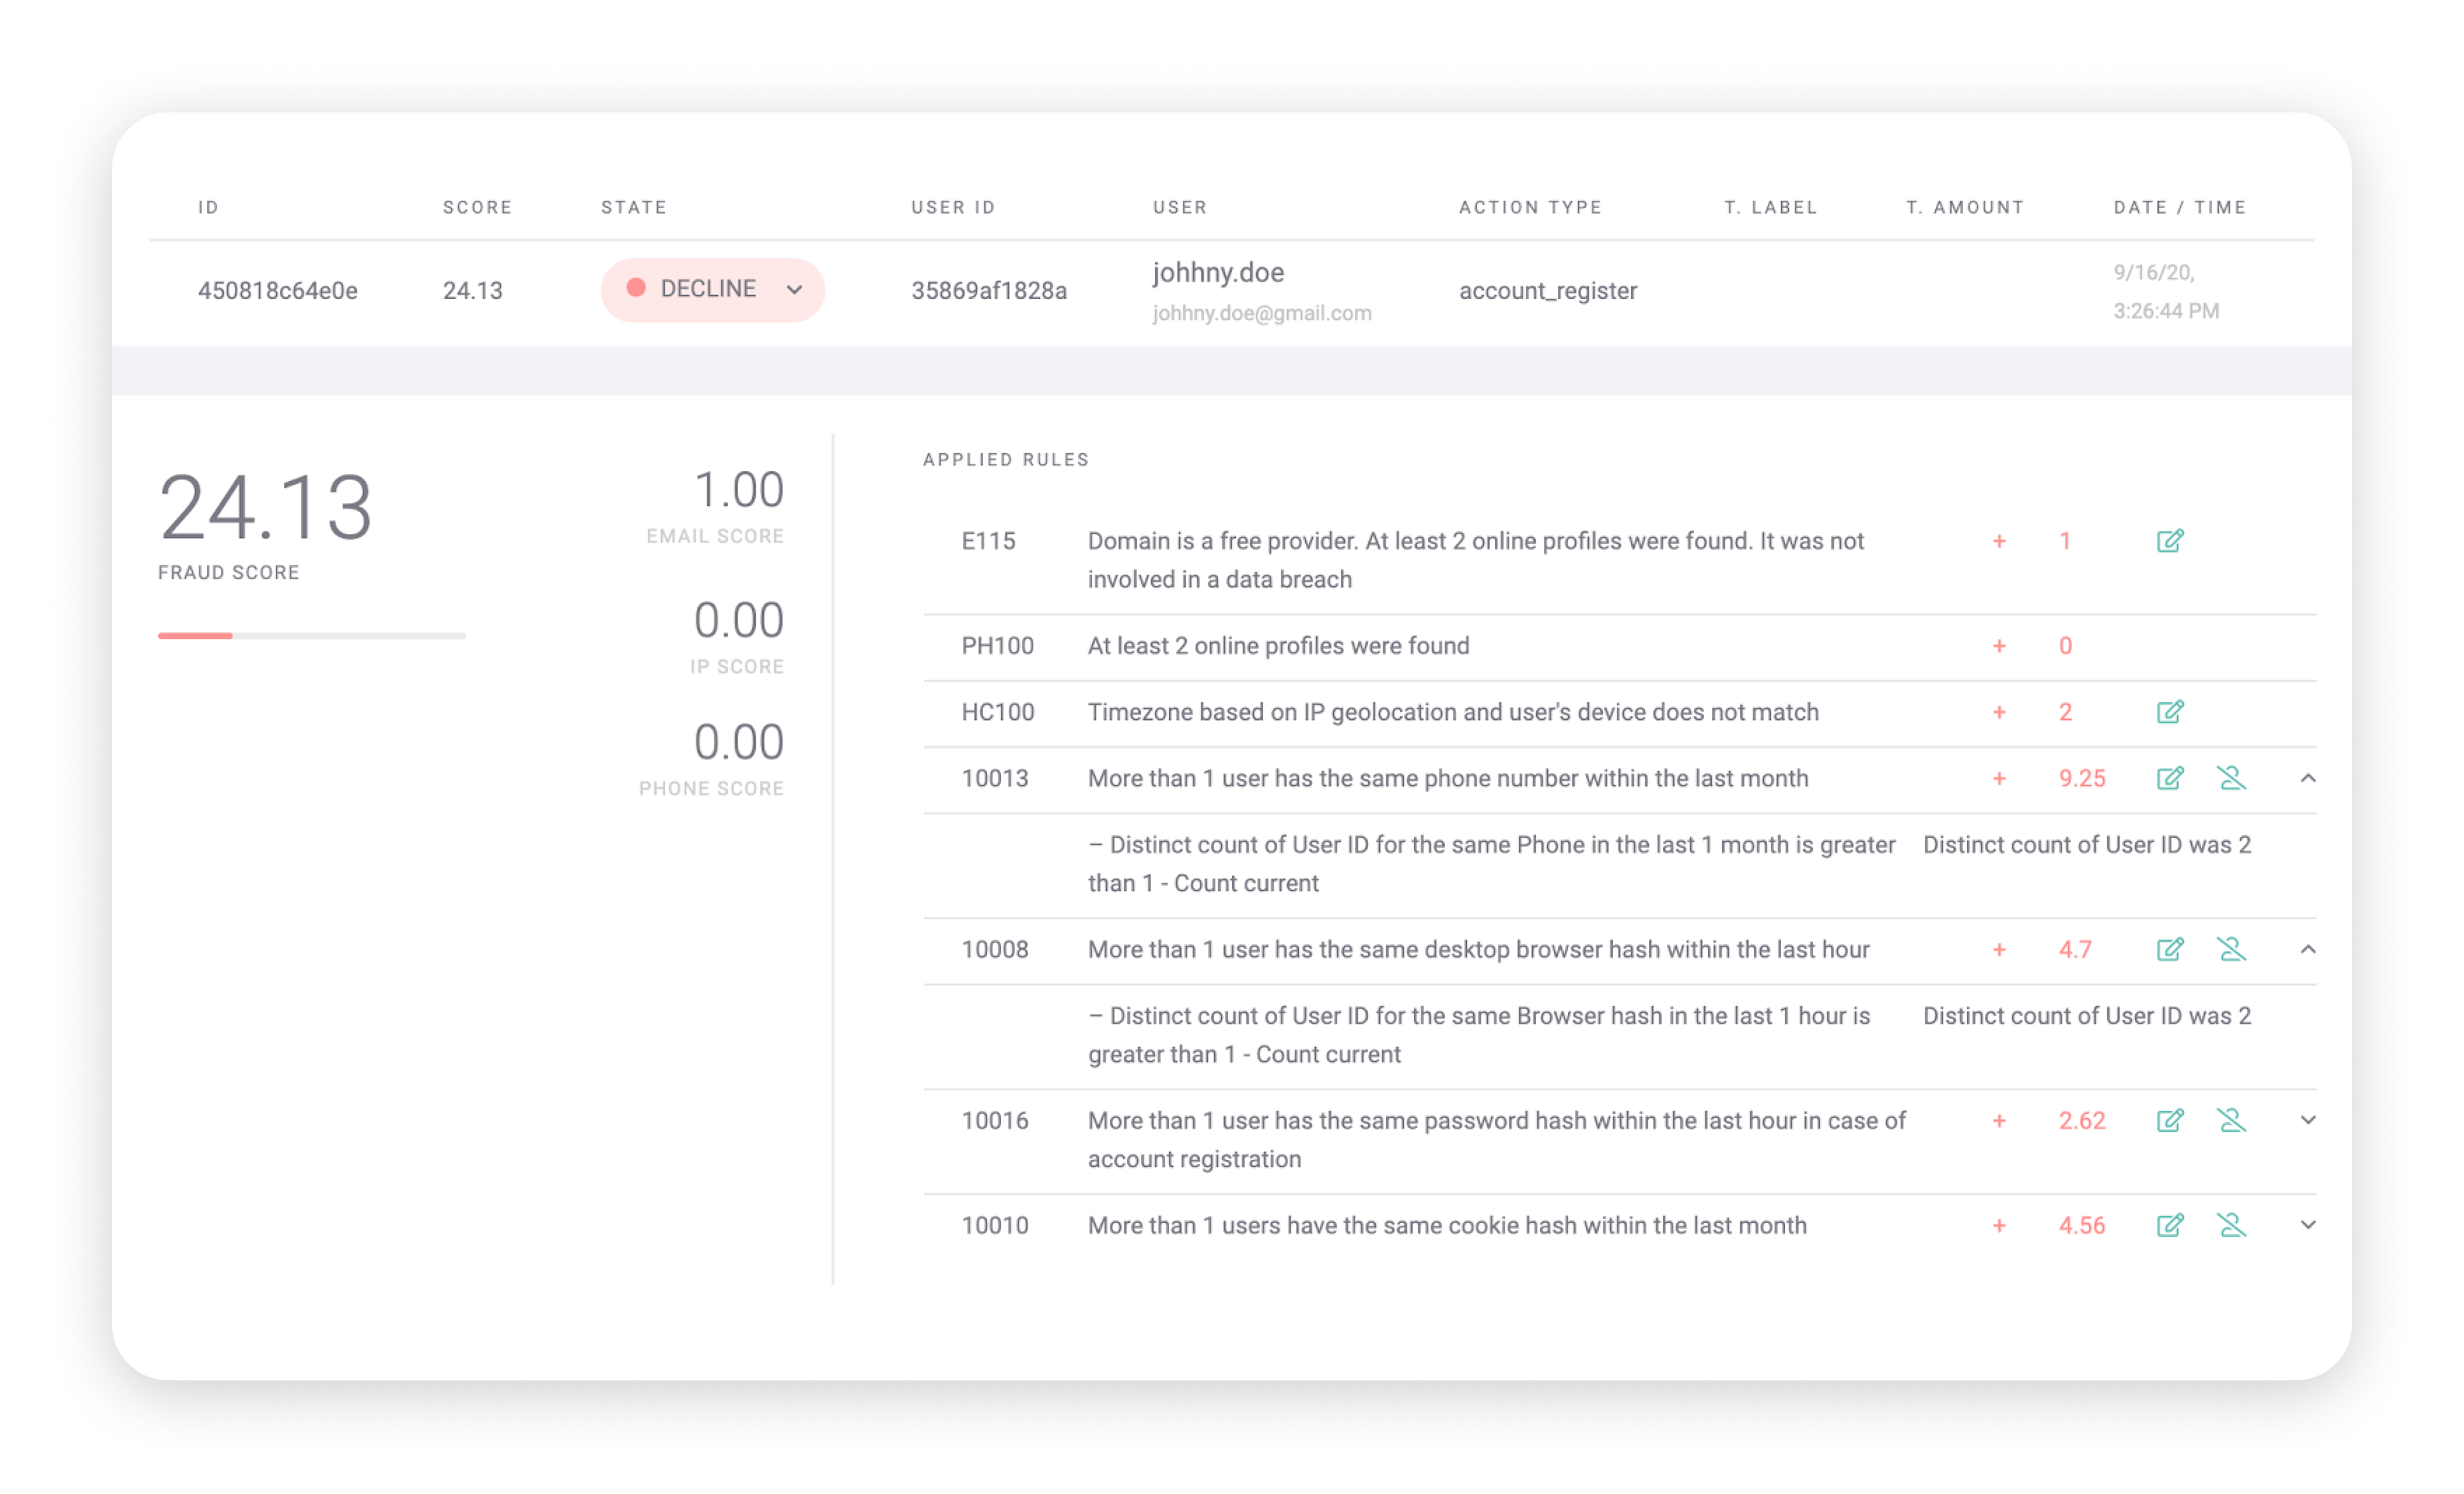Click edit icon for rule 10016
Image resolution: width=2464 pixels, height=1494 pixels.
(x=2169, y=1120)
